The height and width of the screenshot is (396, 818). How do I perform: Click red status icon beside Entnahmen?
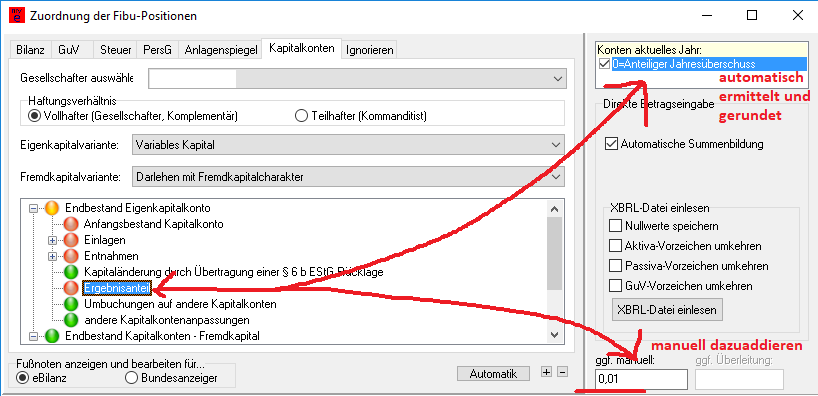point(70,256)
